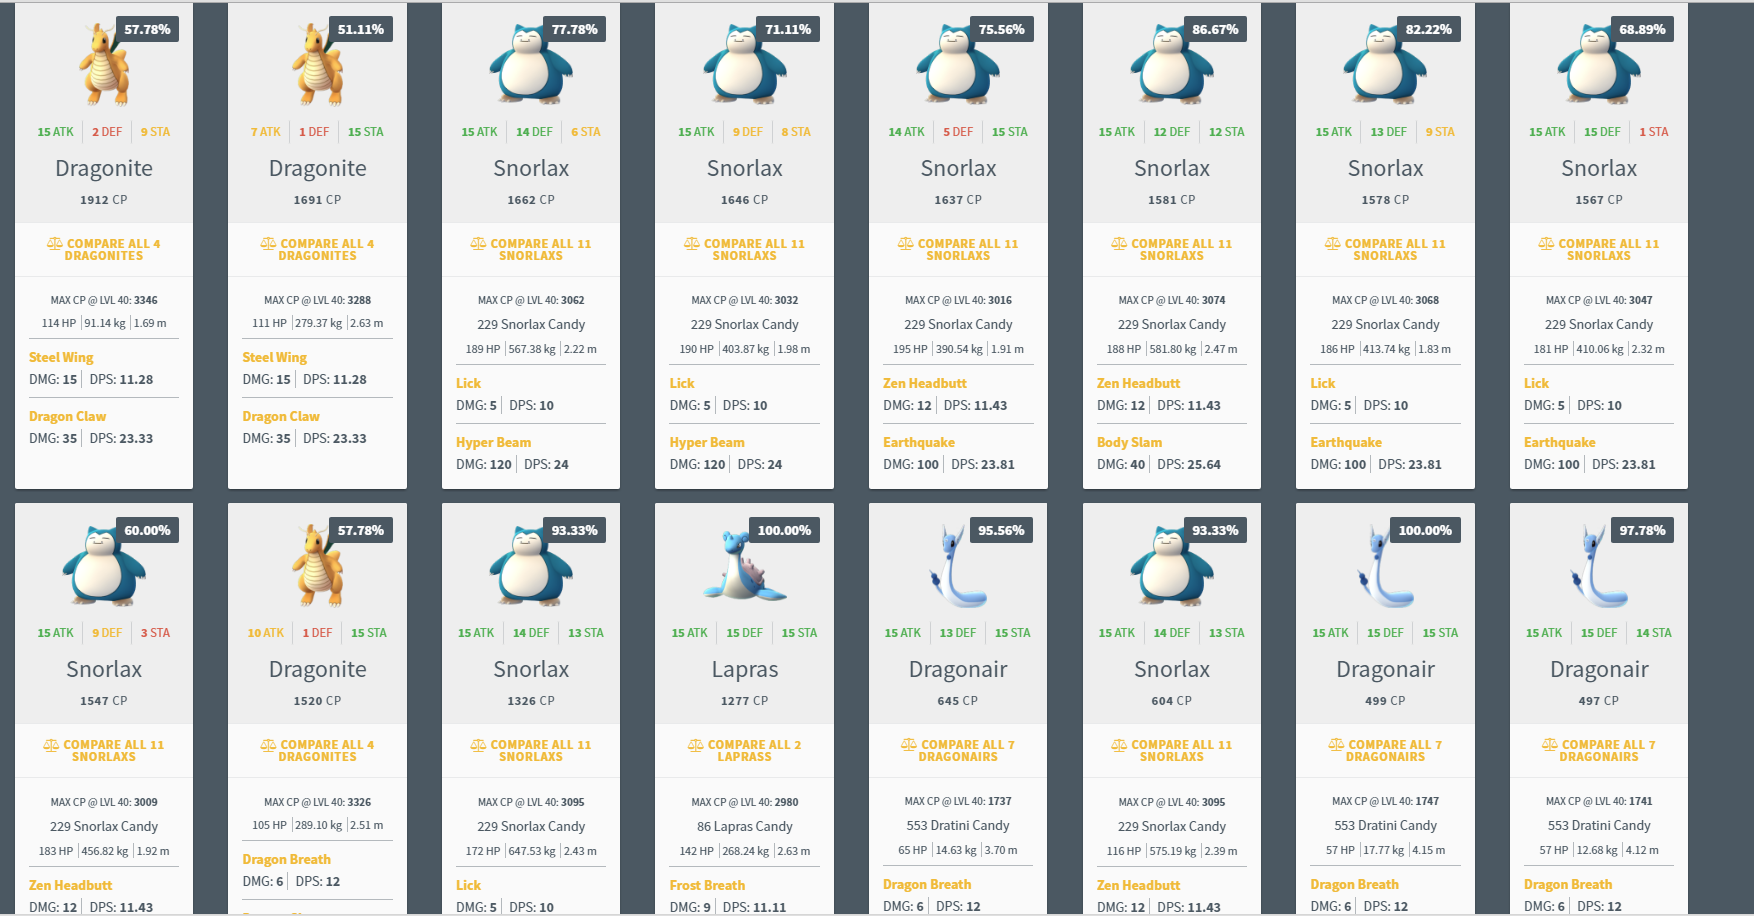Click Dragon Claw move on 1691 CP Dragonite
This screenshot has width=1754, height=916.
pos(281,416)
